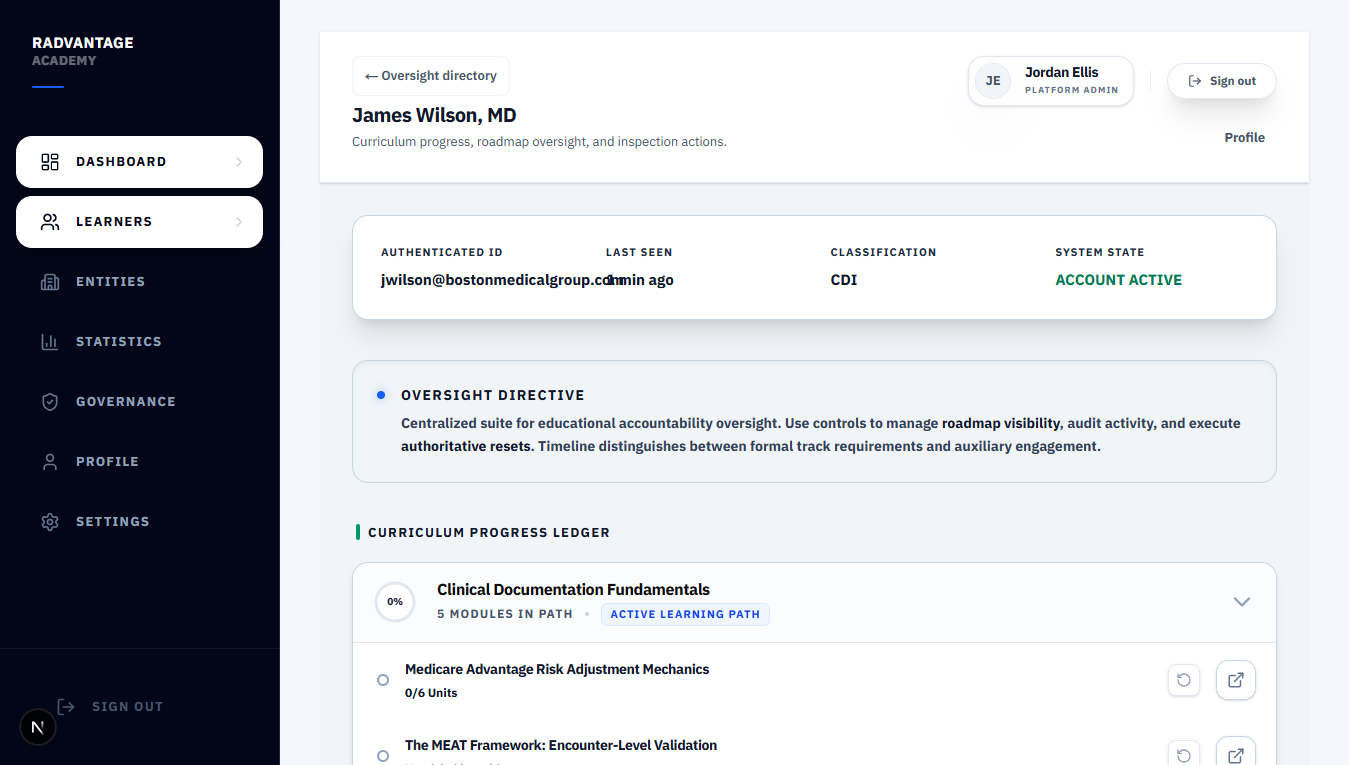This screenshot has width=1349, height=765.
Task: Click the James Wilson, MD heading
Action: [x=434, y=115]
